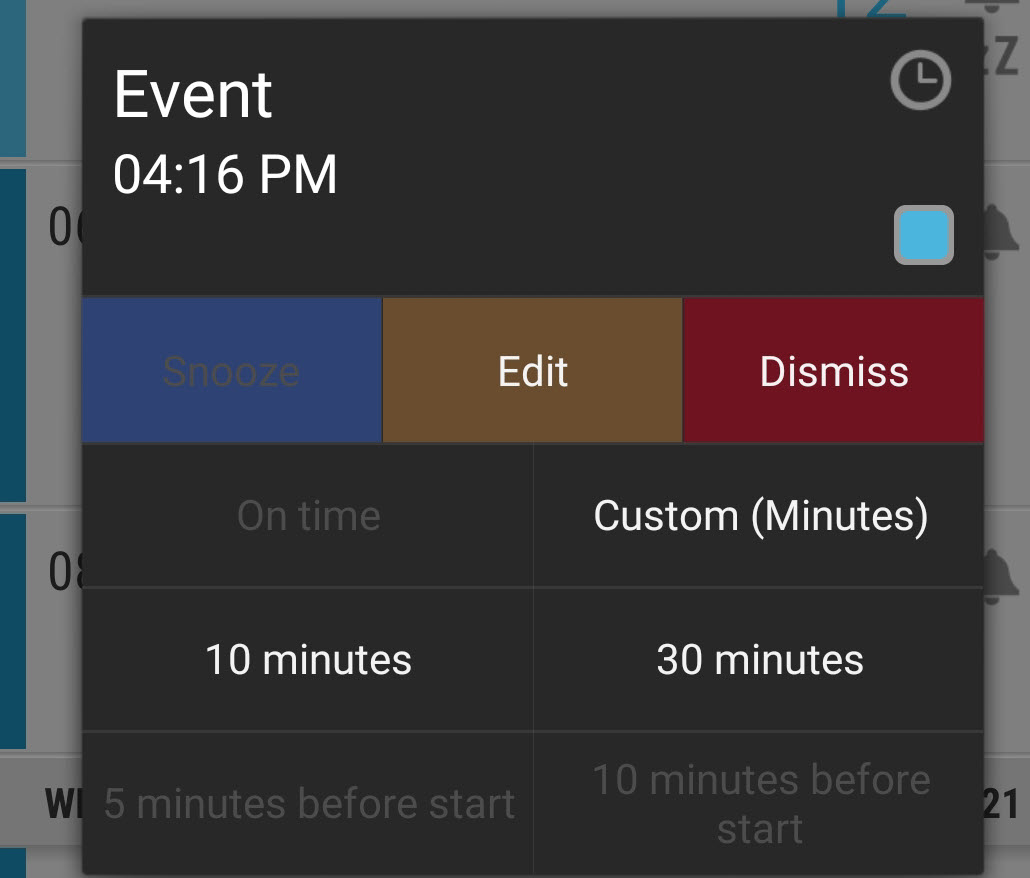Select the On time option
This screenshot has width=1030, height=878.
pos(308,515)
